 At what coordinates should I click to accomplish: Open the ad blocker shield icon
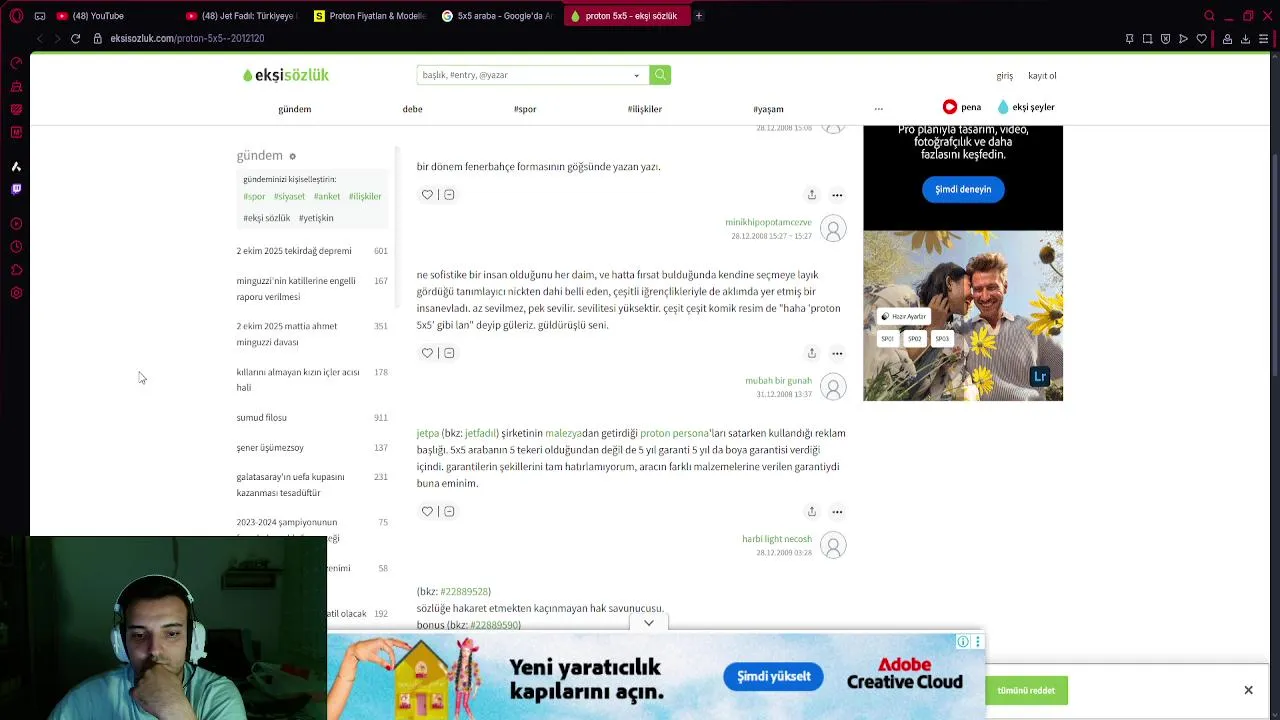[x=1165, y=38]
